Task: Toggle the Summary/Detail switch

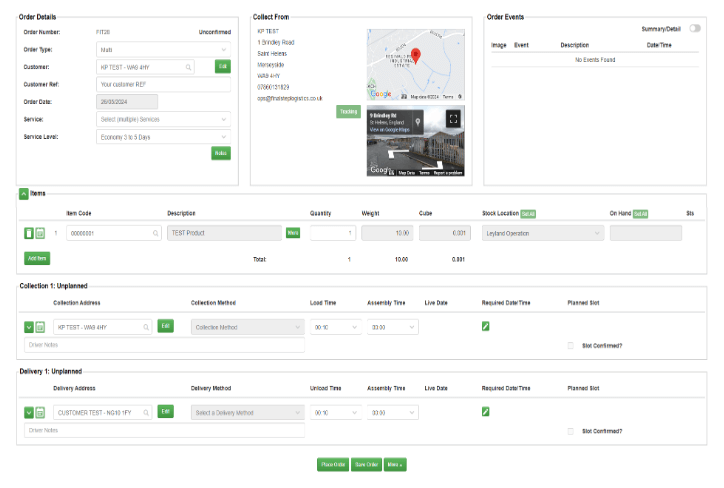Action: (695, 29)
